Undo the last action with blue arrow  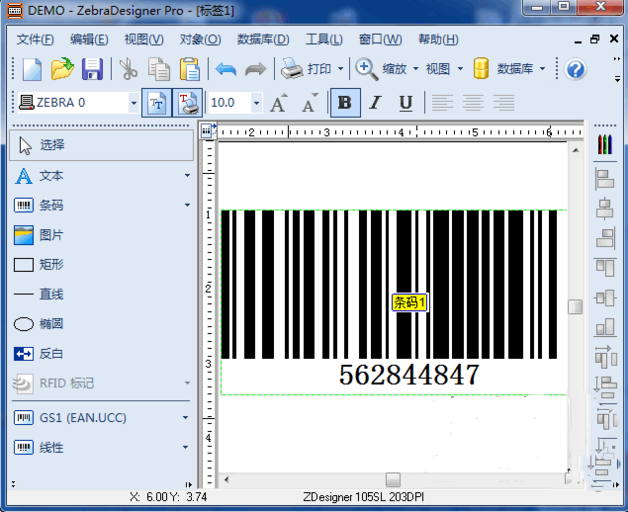(225, 69)
